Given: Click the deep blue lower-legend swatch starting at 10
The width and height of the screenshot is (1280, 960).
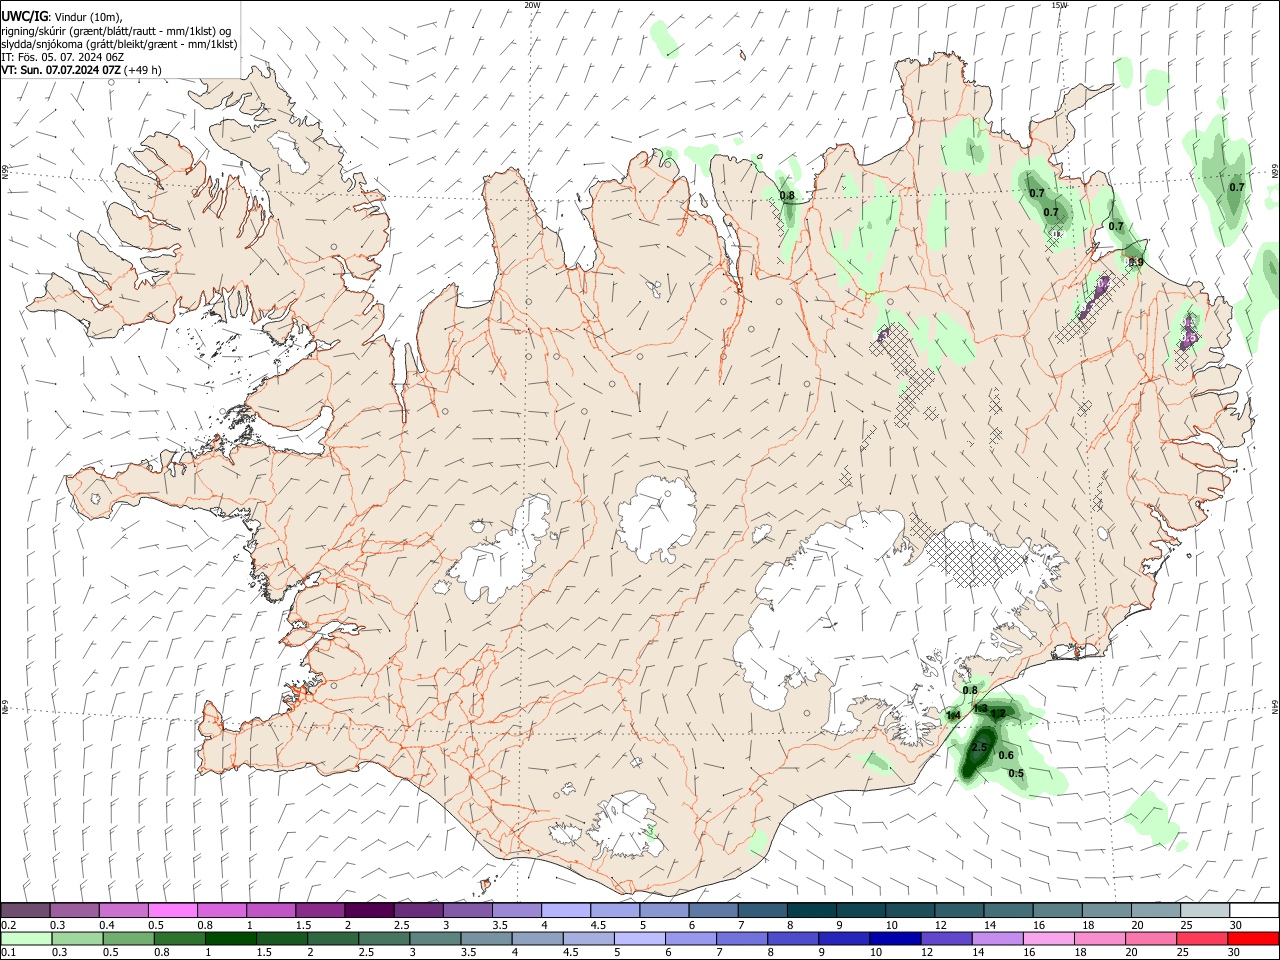Looking at the screenshot, I should point(894,938).
